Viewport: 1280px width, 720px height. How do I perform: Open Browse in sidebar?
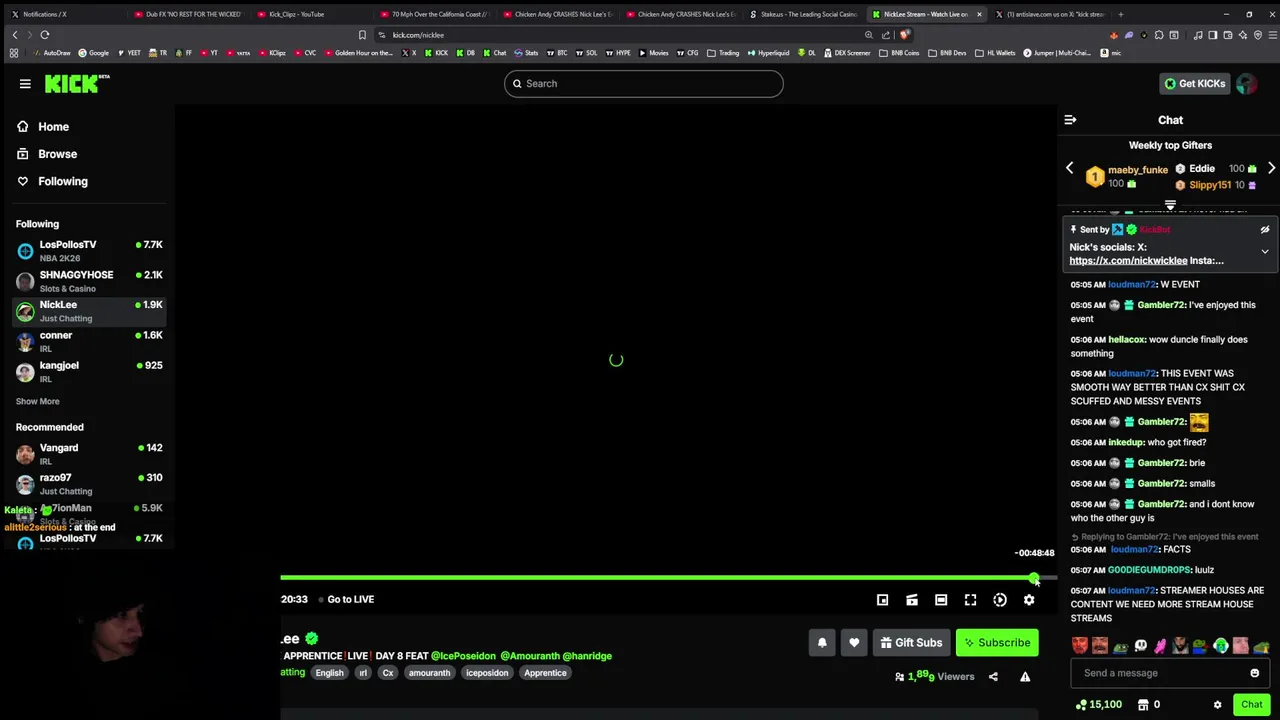(x=47, y=154)
